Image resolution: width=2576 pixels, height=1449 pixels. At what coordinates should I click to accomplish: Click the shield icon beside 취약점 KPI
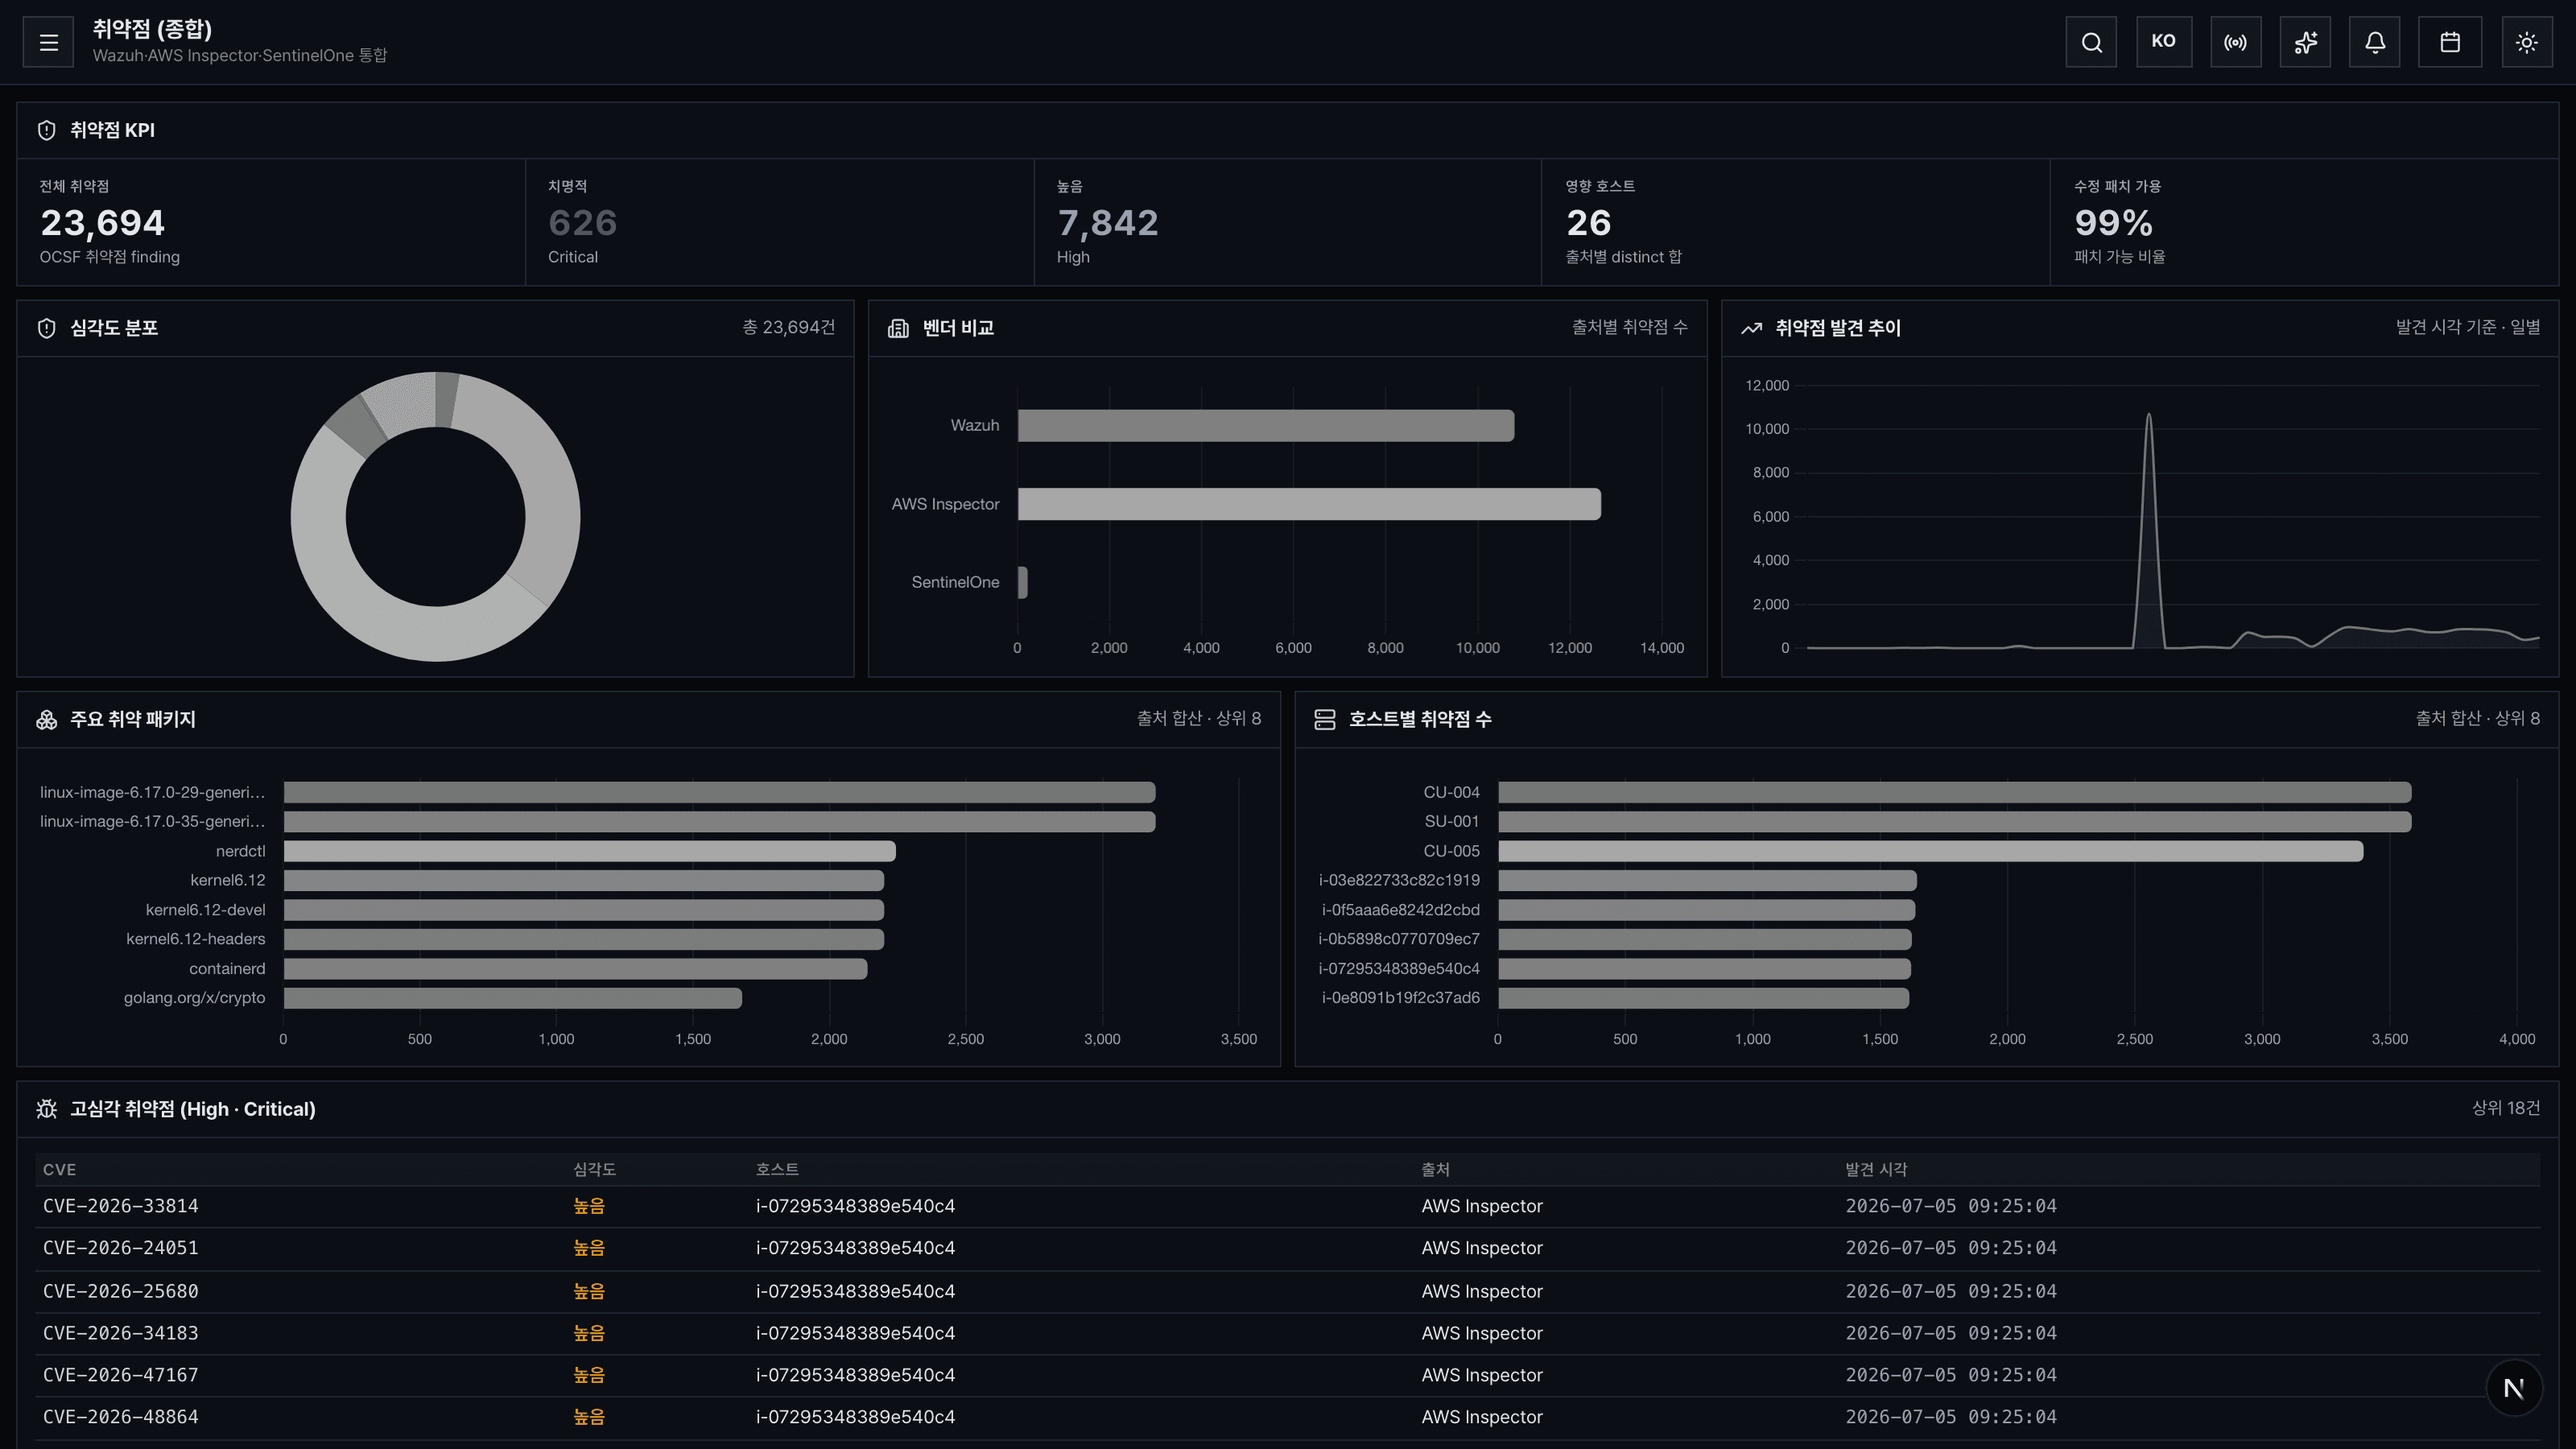(46, 130)
